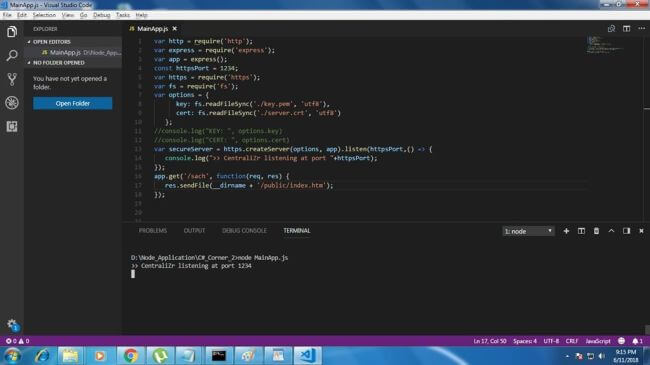This screenshot has width=650, height=365.
Task: Click 'Ln 17, Col 50' in status bar
Action: tap(490, 341)
